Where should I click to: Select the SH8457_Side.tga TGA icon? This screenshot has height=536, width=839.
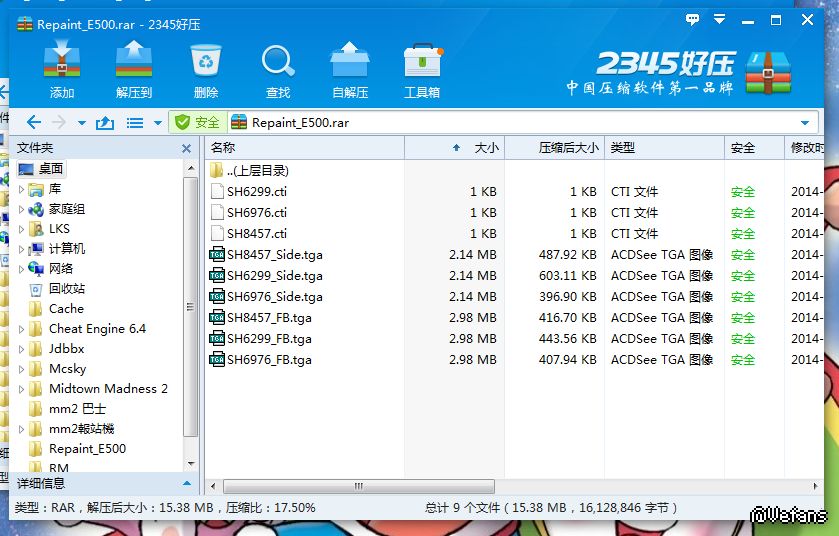217,254
